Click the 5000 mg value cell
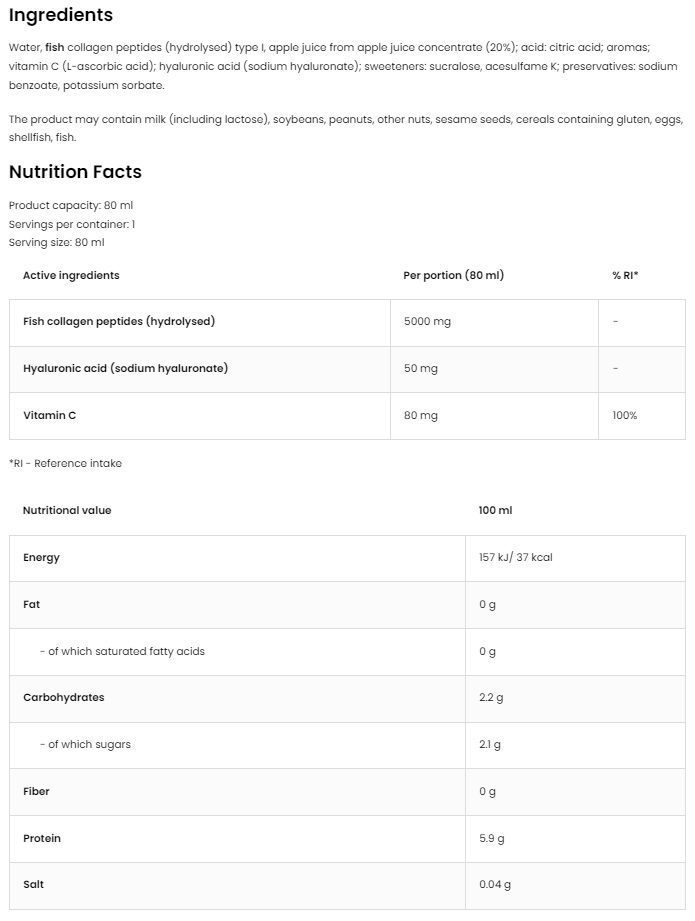 (x=427, y=322)
